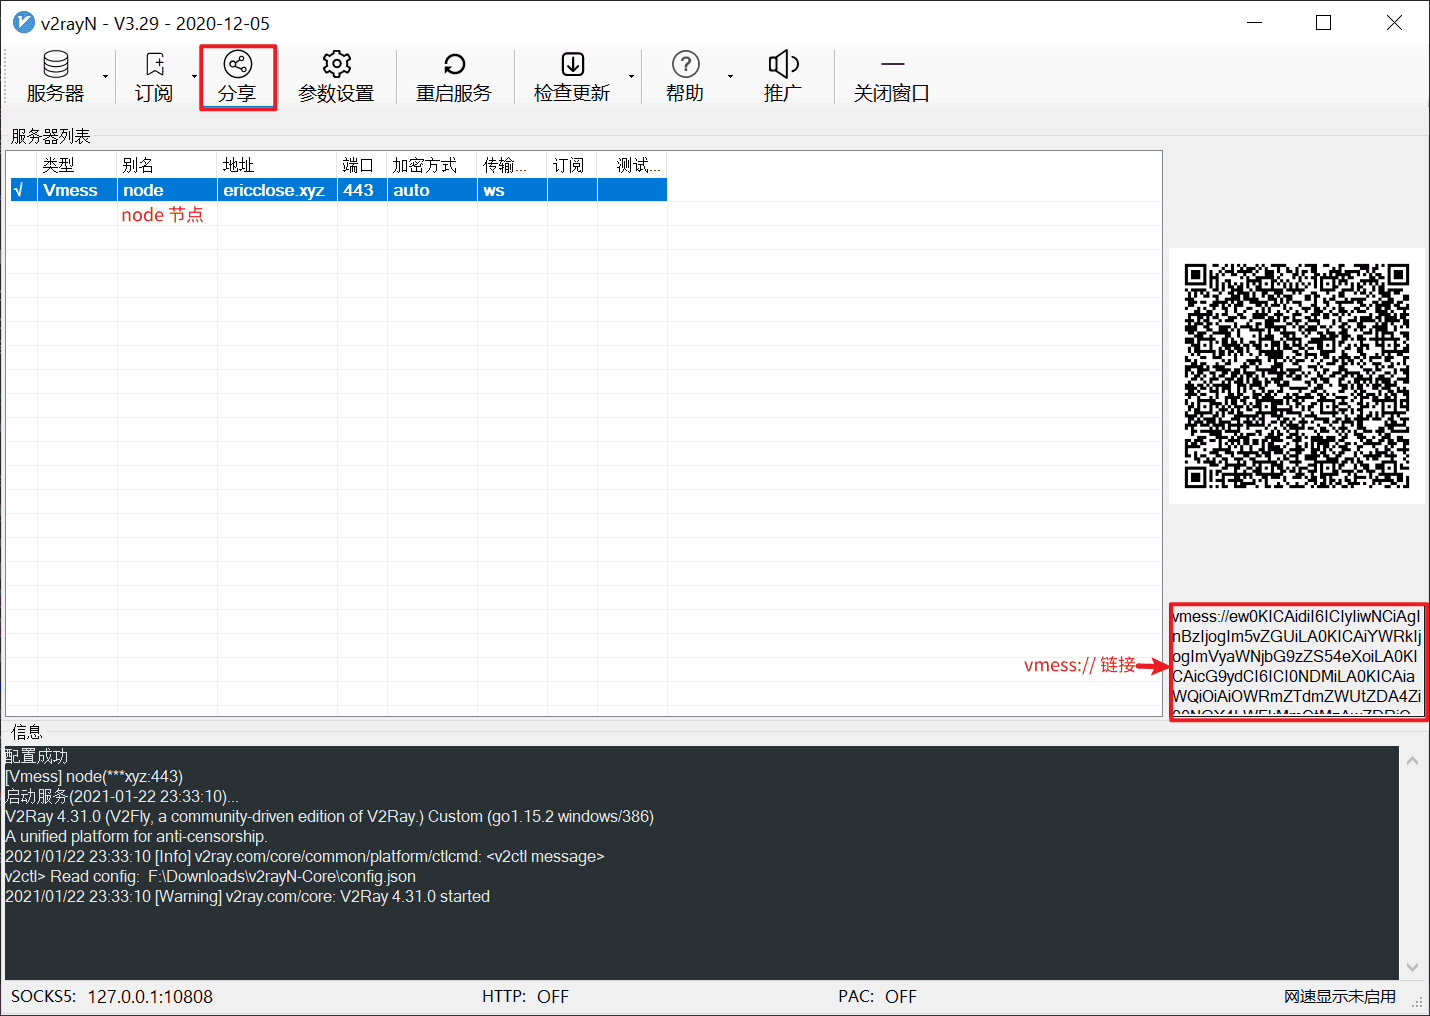Expand the 检查更新 dropdown arrow

tap(631, 77)
